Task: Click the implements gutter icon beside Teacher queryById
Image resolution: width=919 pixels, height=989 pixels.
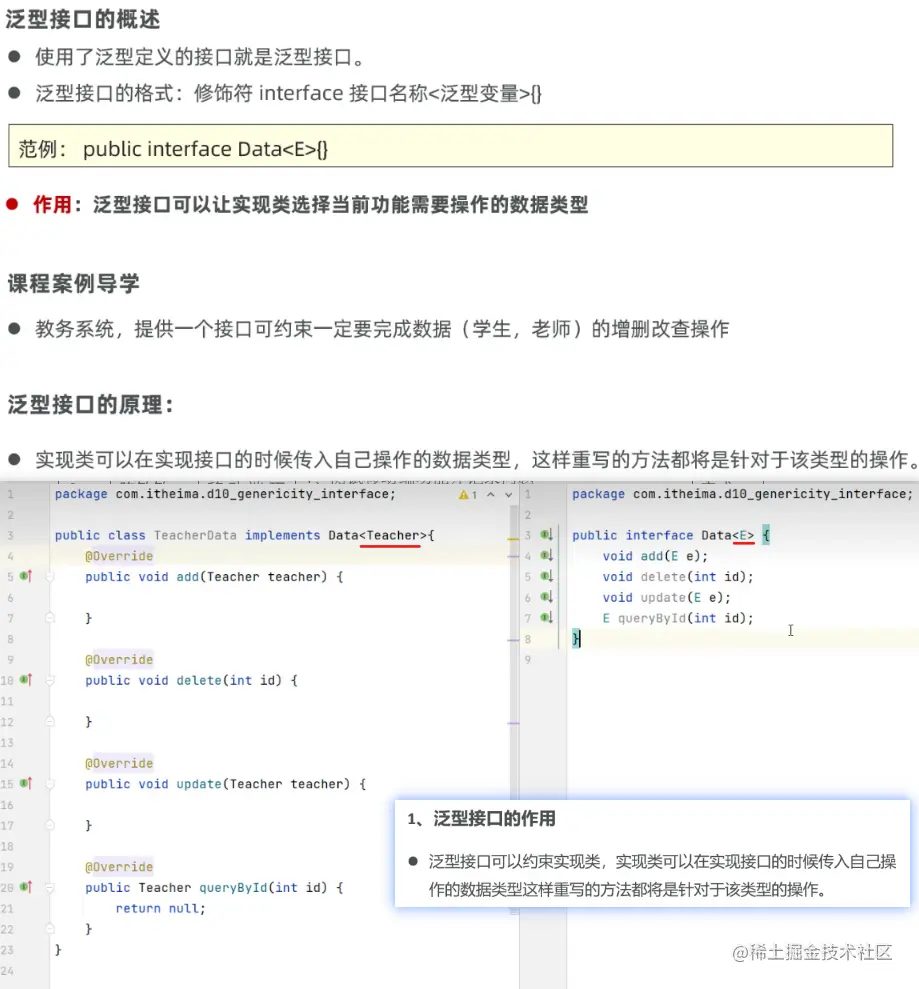Action: click(x=26, y=887)
